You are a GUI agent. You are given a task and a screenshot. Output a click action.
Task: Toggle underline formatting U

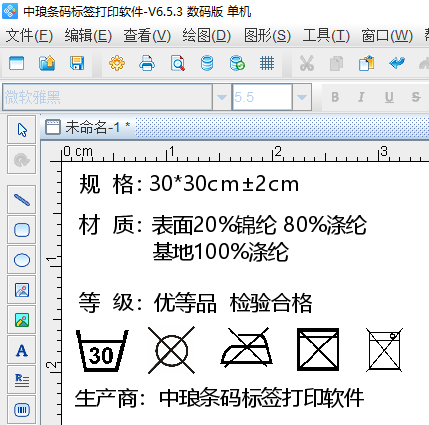(389, 97)
